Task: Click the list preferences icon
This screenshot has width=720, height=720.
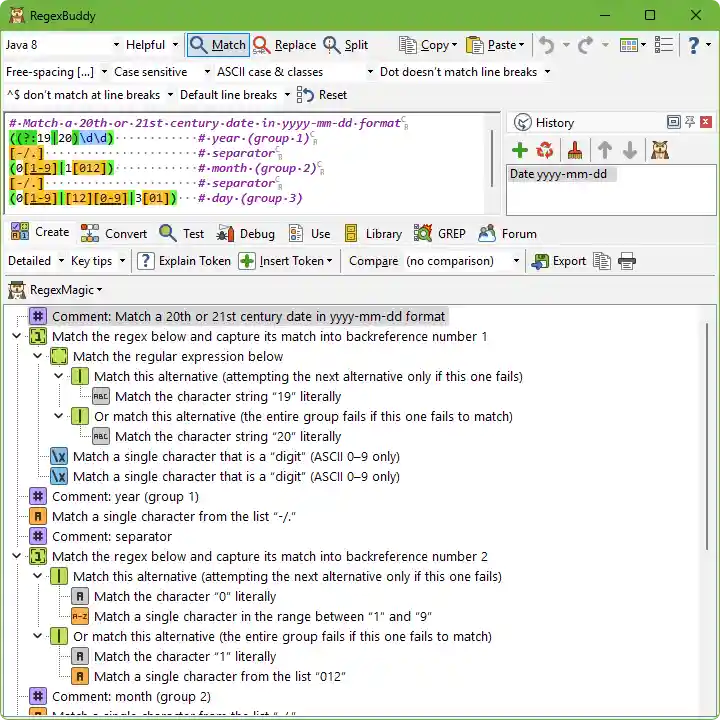Action: click(x=664, y=45)
